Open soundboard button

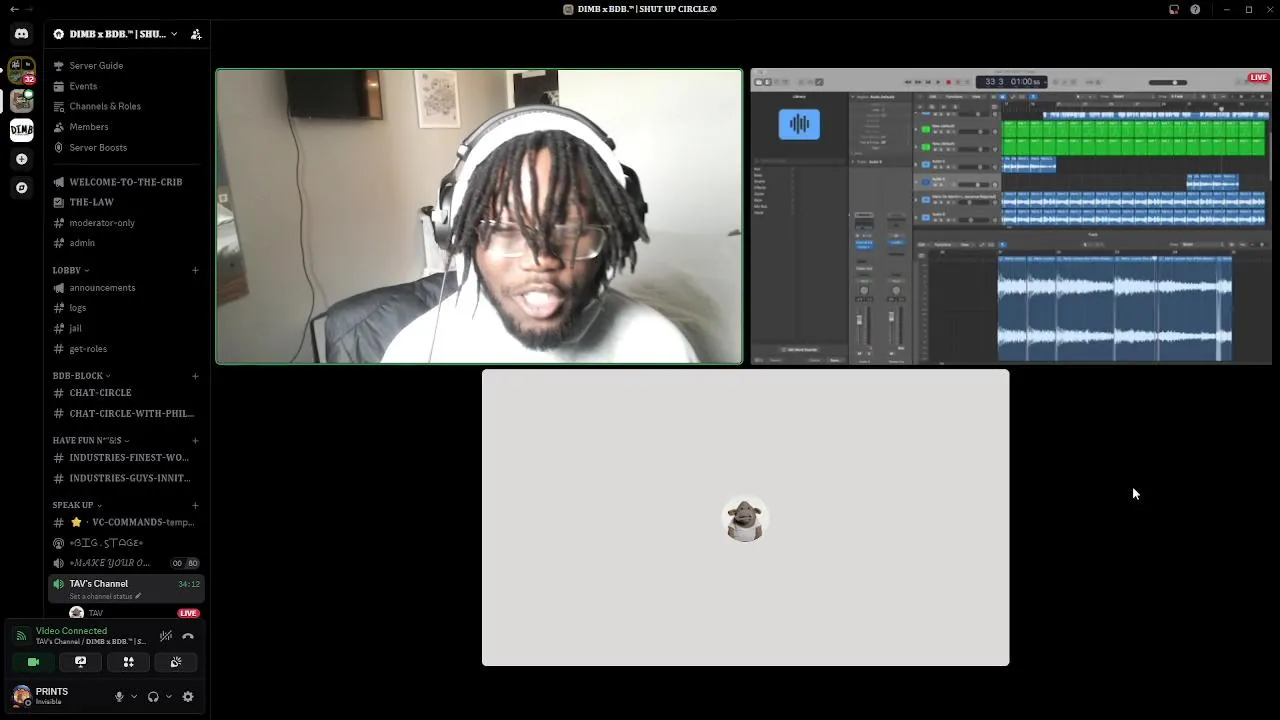click(176, 662)
